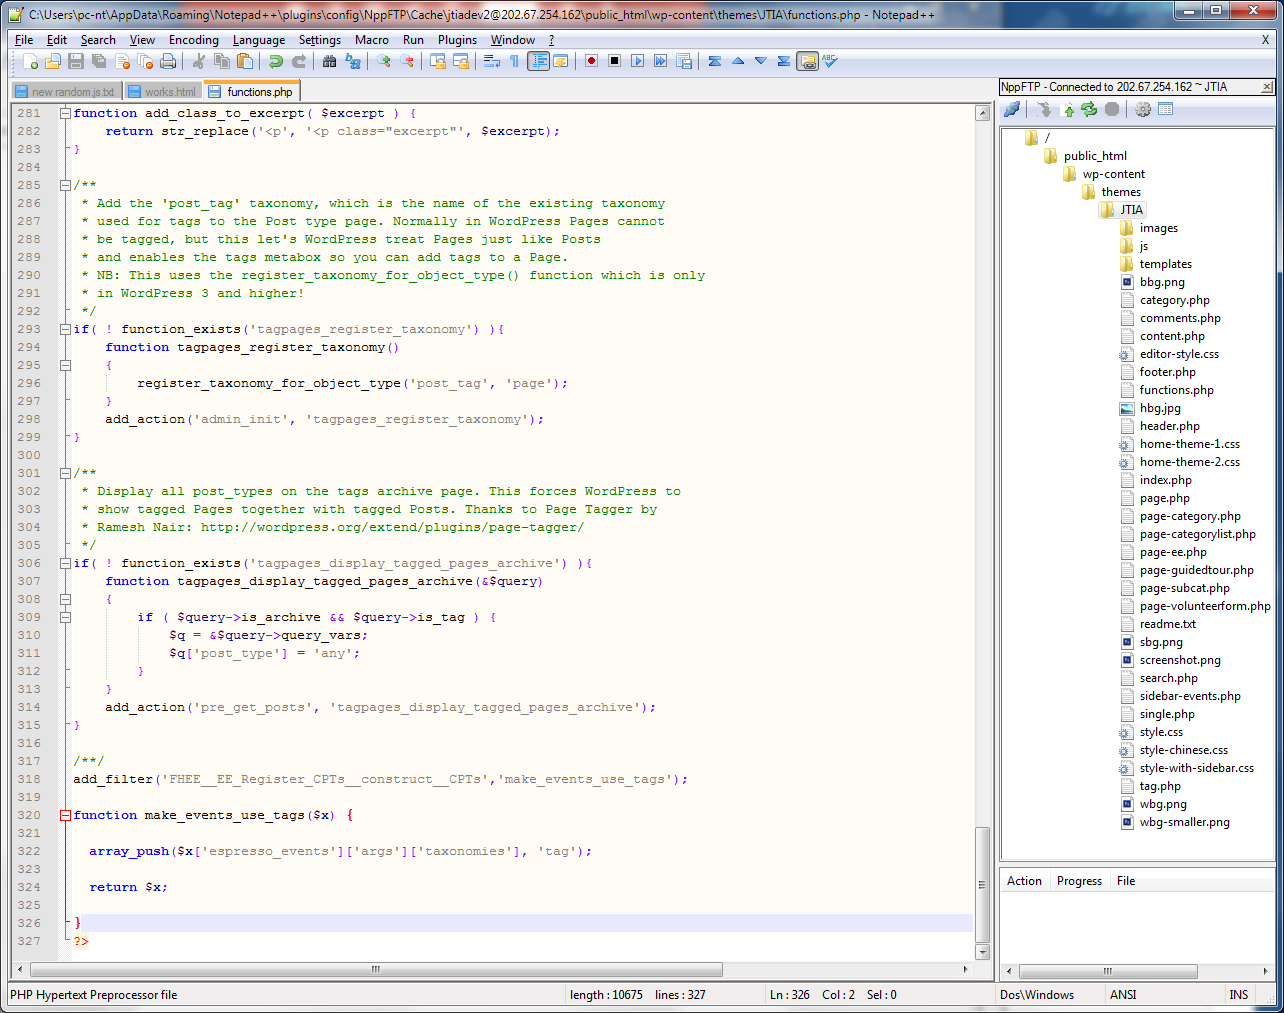The height and width of the screenshot is (1013, 1284).
Task: Collapse the if block fold at line 293
Action: pos(65,329)
